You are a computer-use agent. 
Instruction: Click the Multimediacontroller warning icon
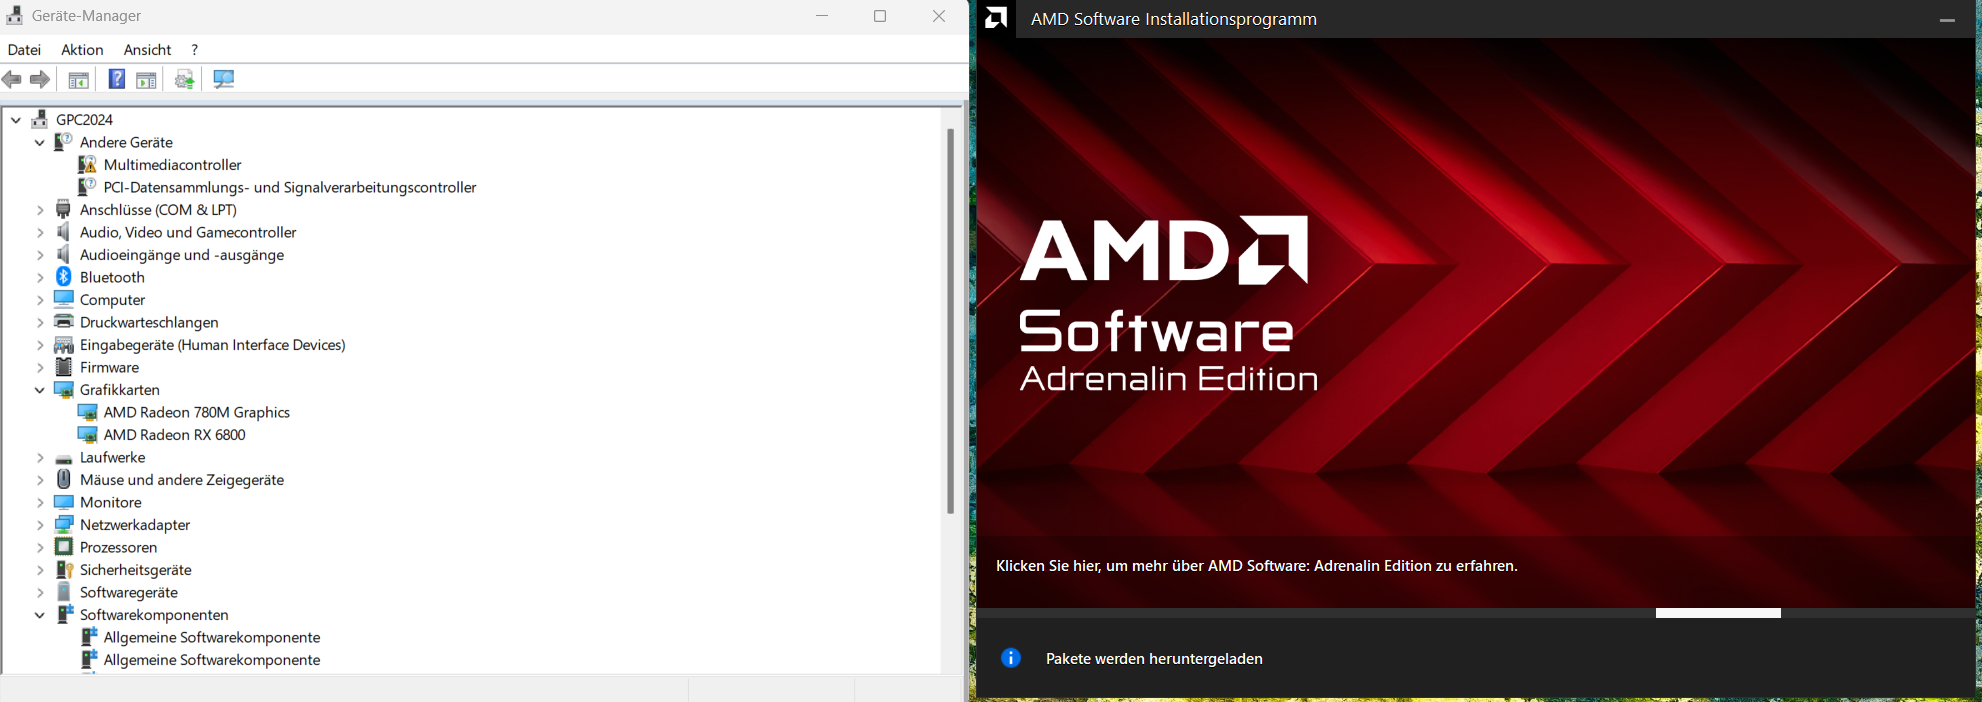pyautogui.click(x=88, y=164)
